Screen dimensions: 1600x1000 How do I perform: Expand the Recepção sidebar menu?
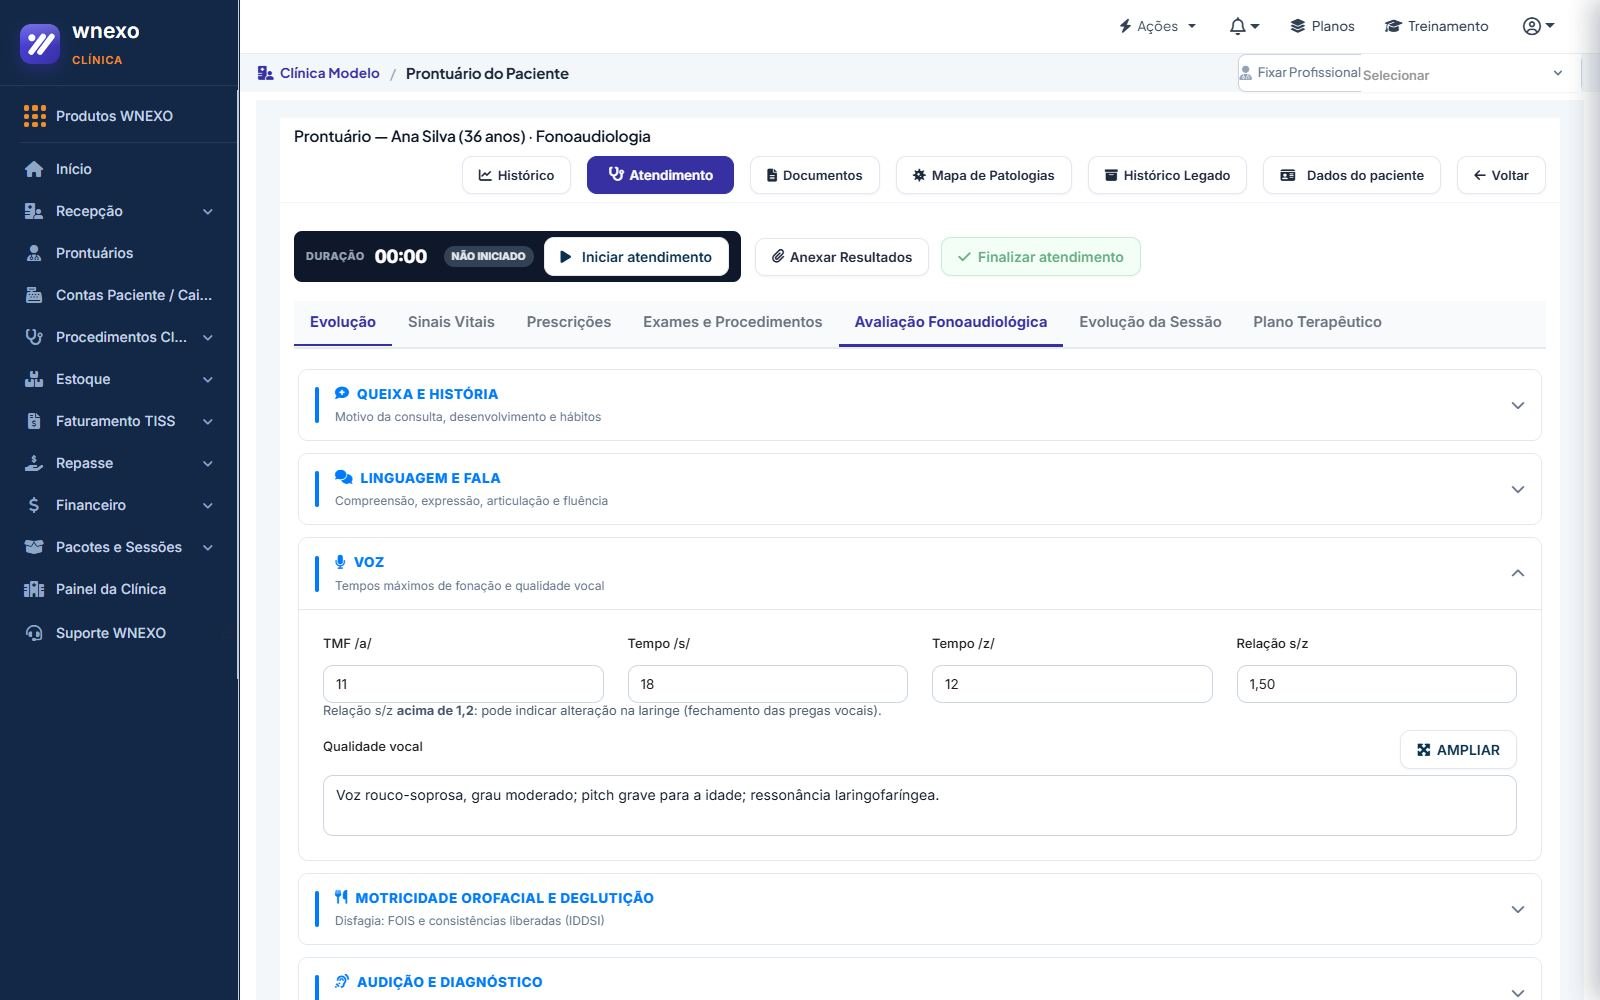(x=208, y=211)
